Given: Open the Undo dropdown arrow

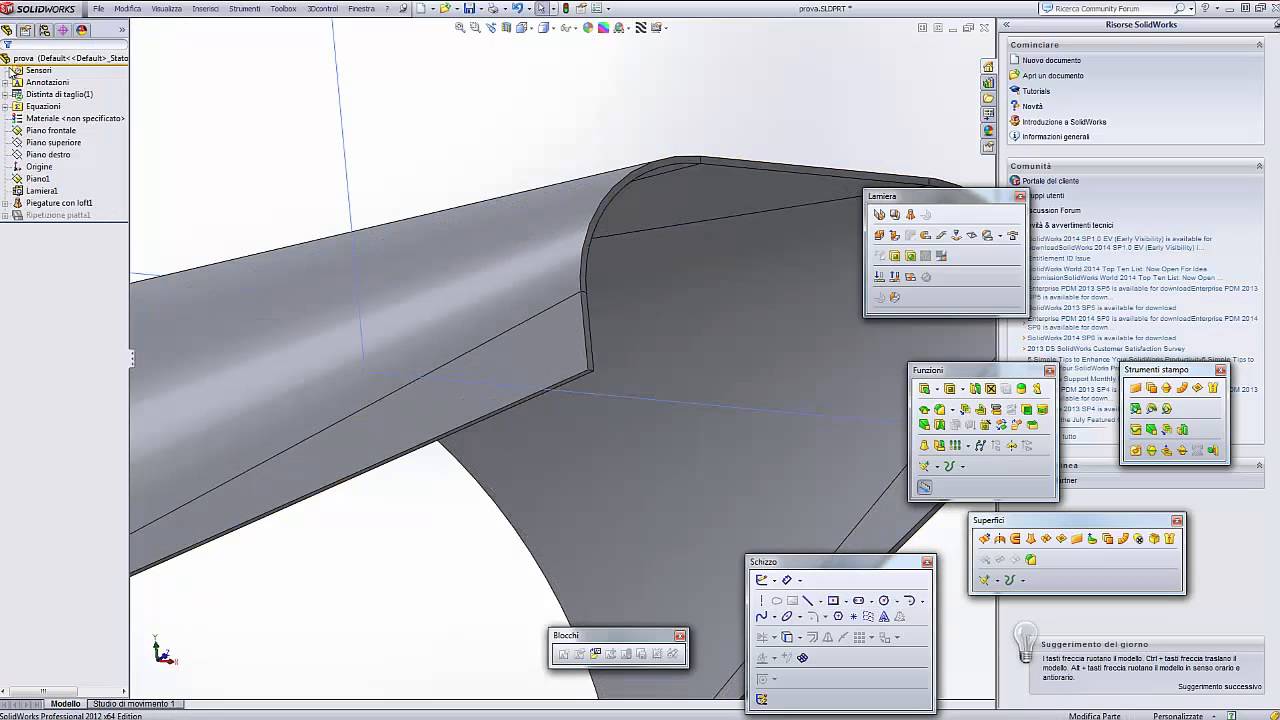Looking at the screenshot, I should click(529, 9).
